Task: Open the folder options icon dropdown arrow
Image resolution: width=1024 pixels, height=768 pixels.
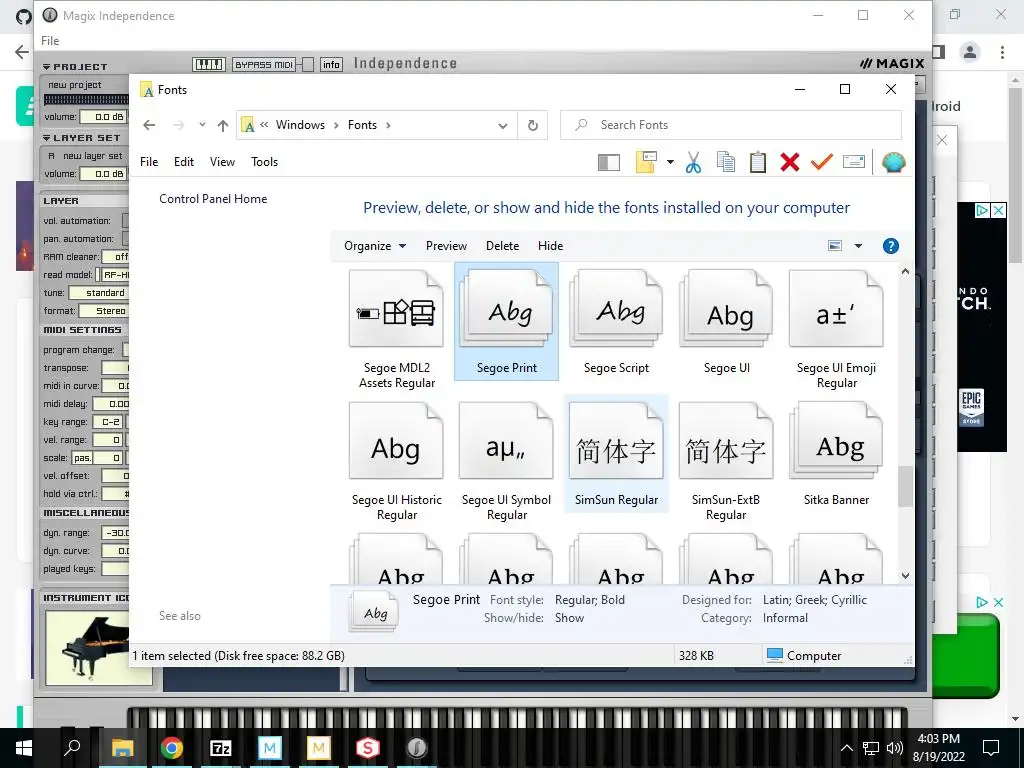Action: (x=670, y=162)
